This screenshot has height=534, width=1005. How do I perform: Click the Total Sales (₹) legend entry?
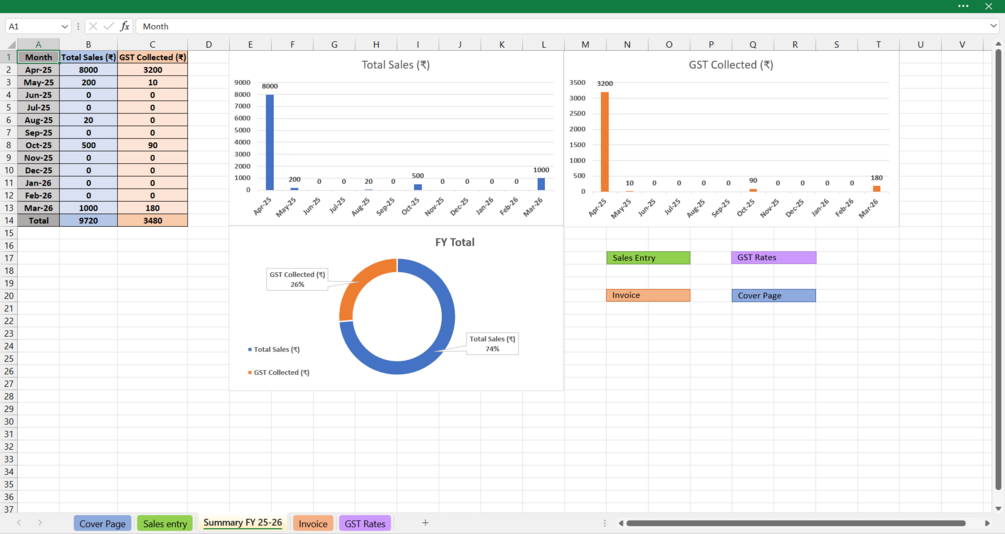coord(274,349)
